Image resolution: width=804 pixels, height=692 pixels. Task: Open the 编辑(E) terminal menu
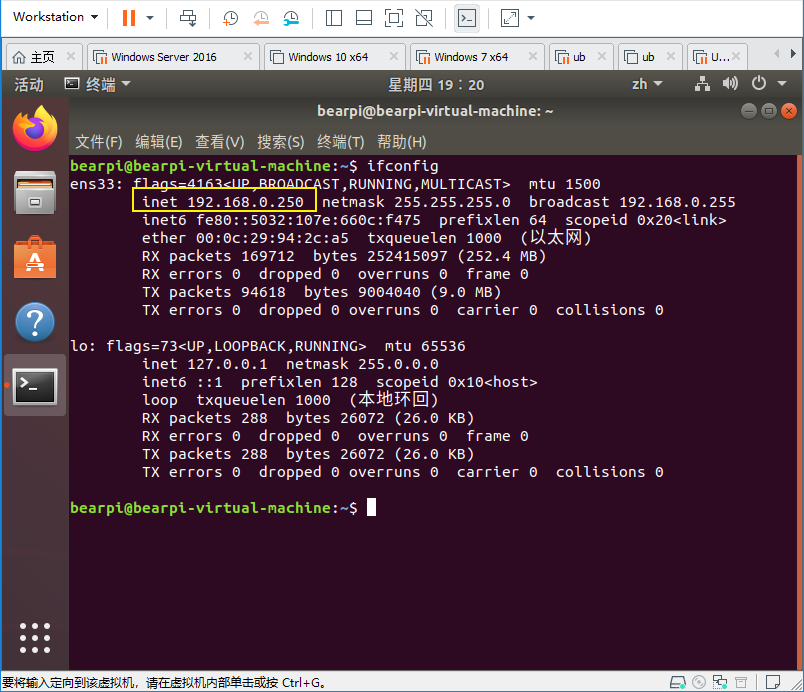pos(158,142)
